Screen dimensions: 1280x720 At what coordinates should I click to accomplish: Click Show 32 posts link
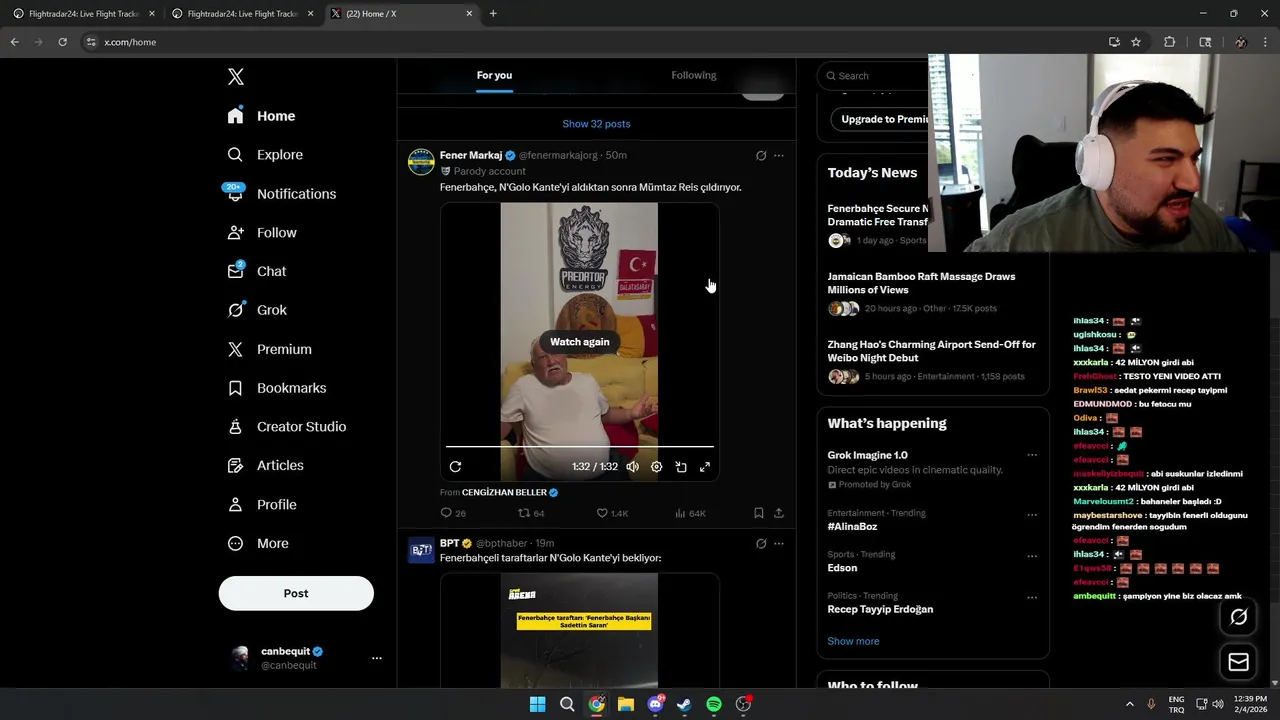596,124
